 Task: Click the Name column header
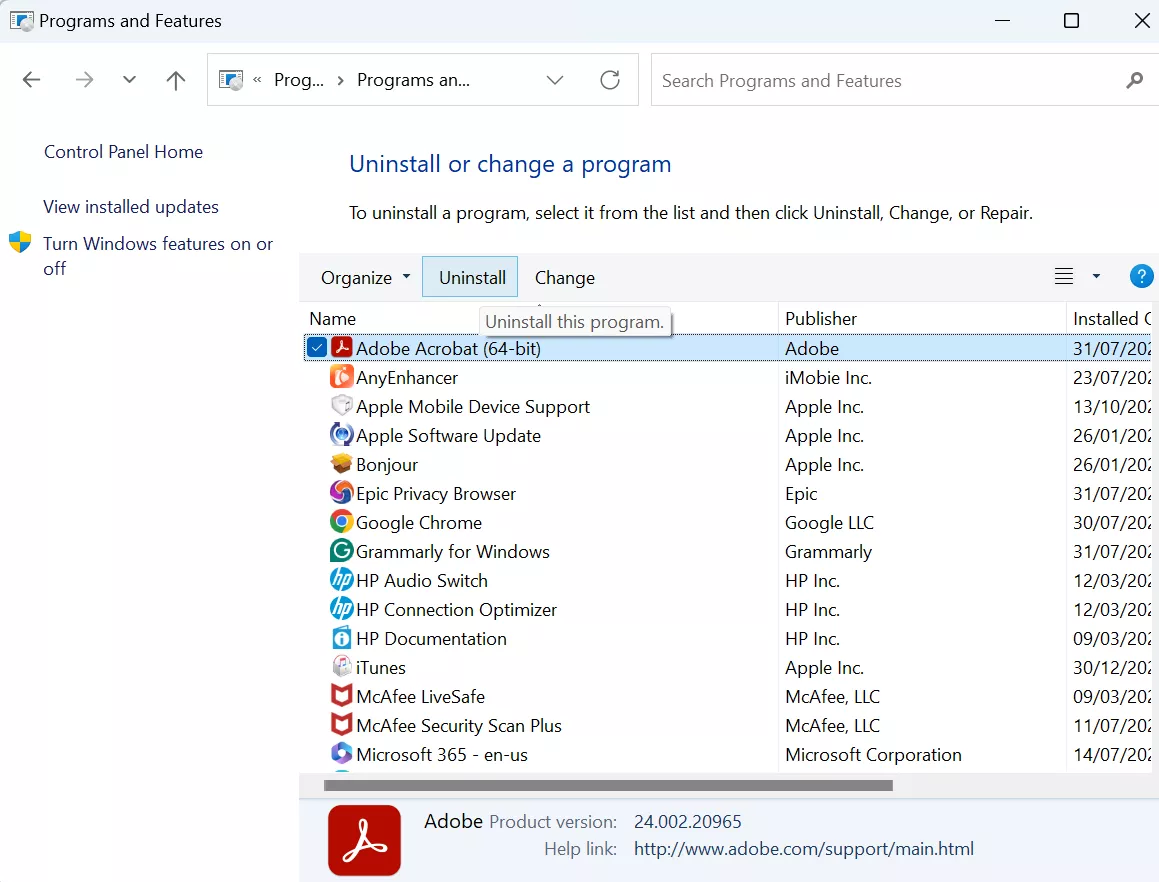(332, 318)
